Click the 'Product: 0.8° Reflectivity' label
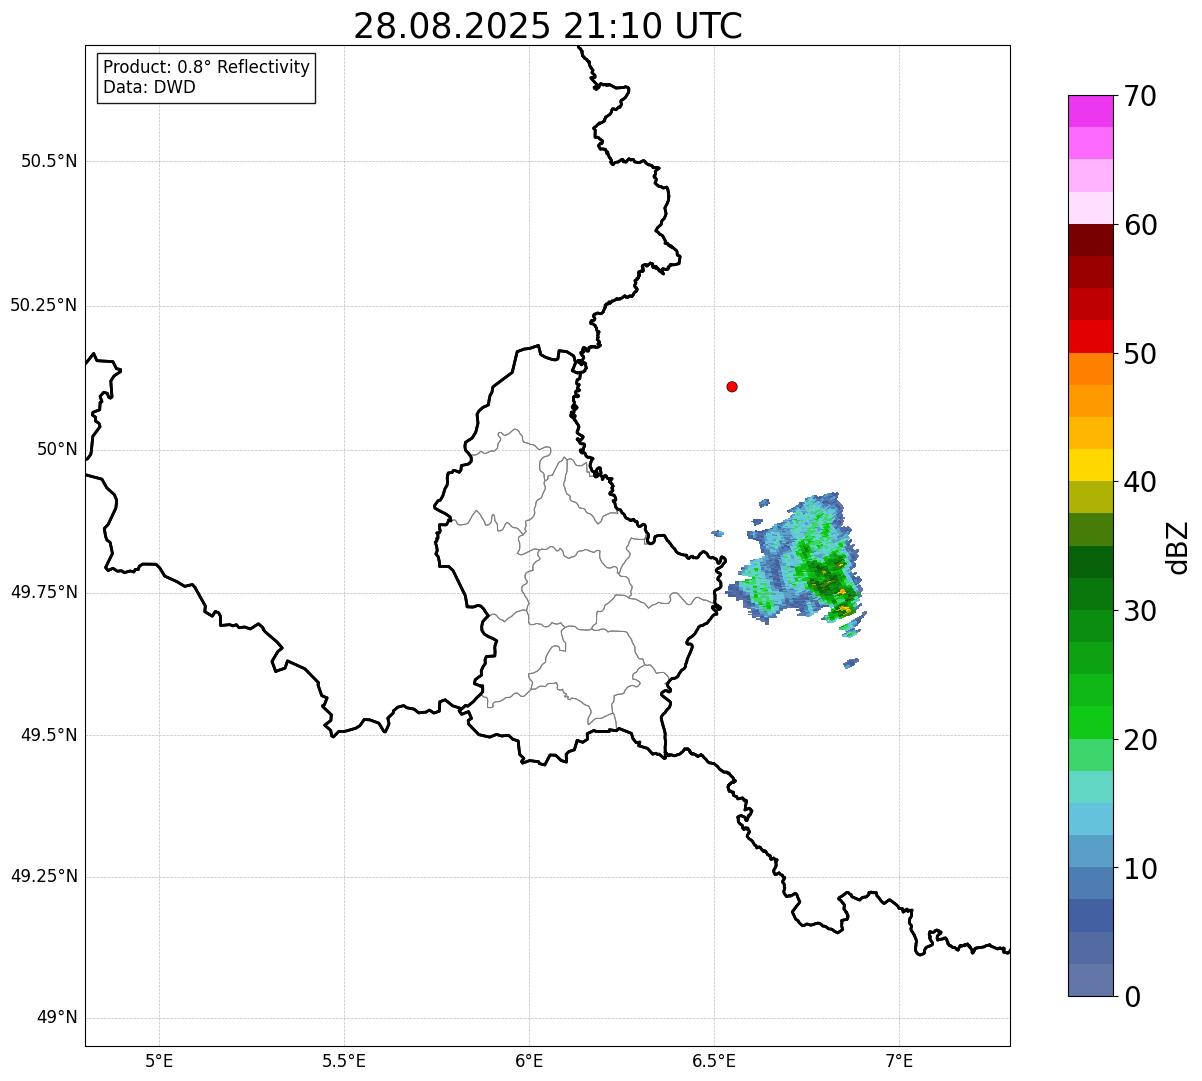 coord(207,67)
